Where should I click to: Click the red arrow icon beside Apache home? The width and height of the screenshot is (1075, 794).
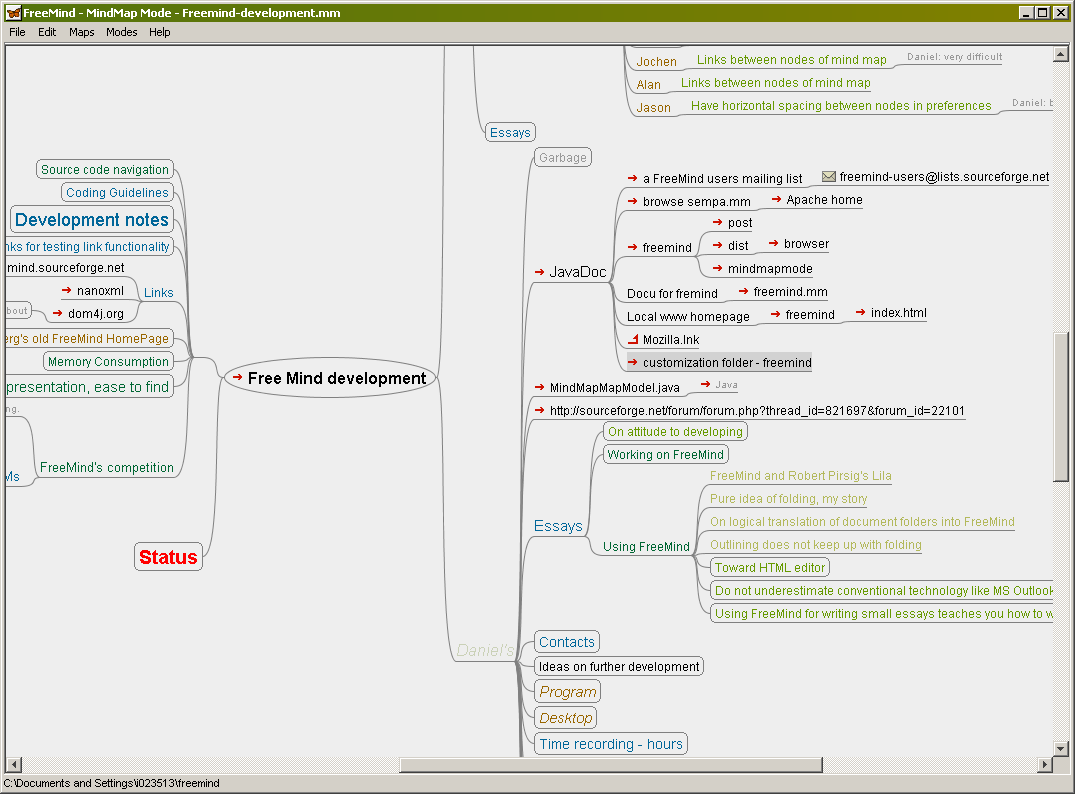click(776, 199)
